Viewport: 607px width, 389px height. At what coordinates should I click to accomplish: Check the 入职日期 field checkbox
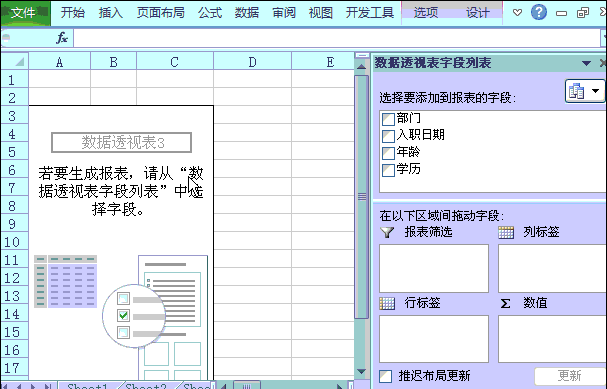388,136
